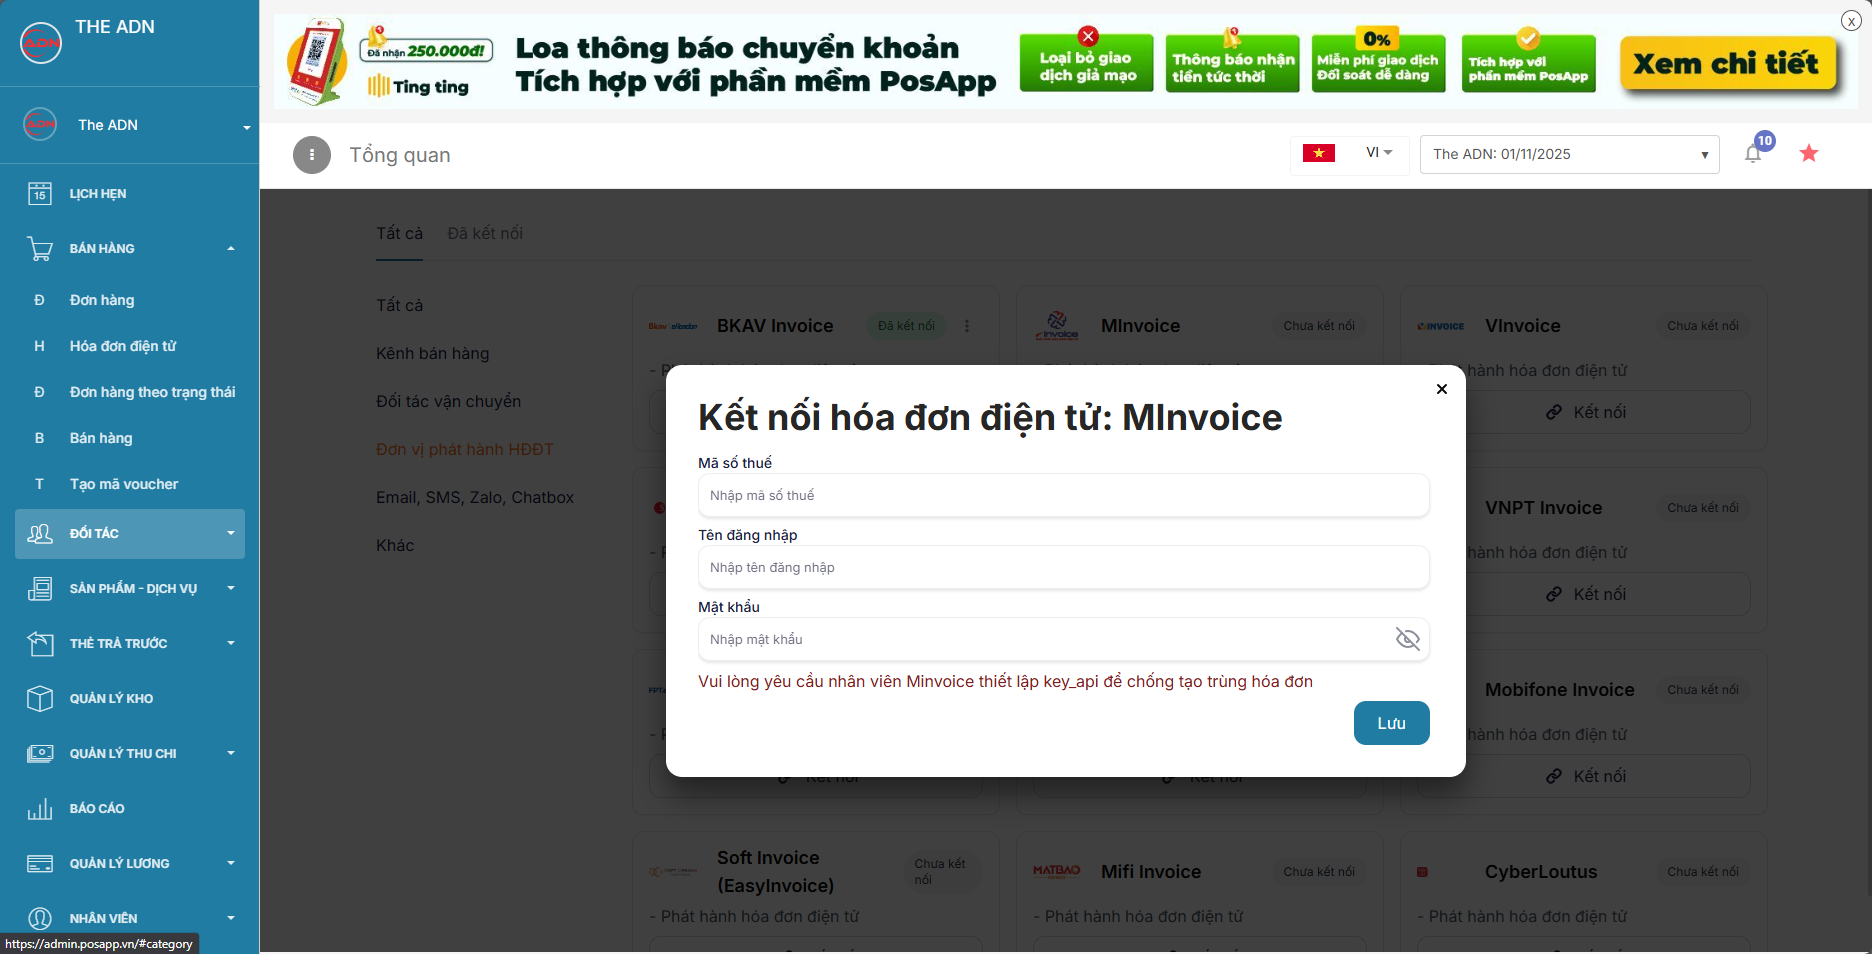Click the Mã số thuế input field

(x=1064, y=495)
